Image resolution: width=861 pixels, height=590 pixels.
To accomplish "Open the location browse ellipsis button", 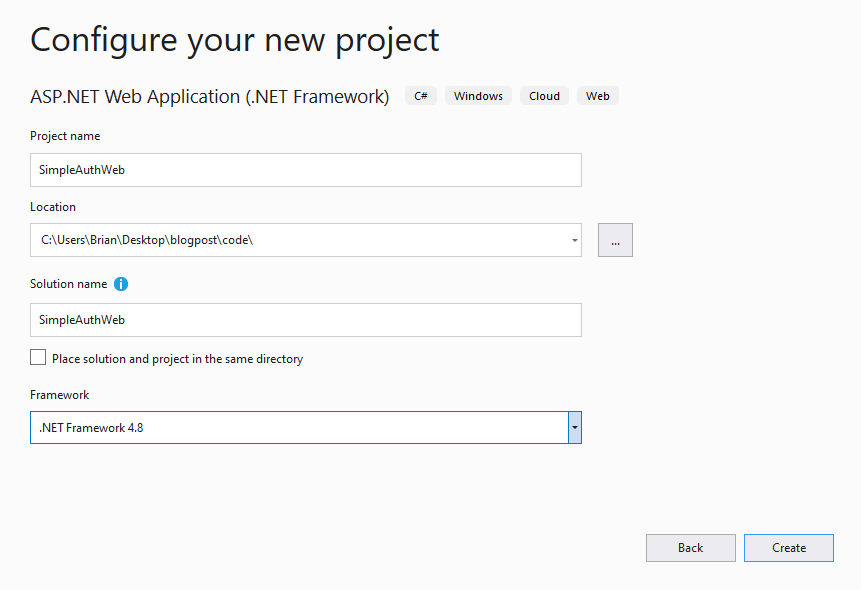I will [x=615, y=240].
